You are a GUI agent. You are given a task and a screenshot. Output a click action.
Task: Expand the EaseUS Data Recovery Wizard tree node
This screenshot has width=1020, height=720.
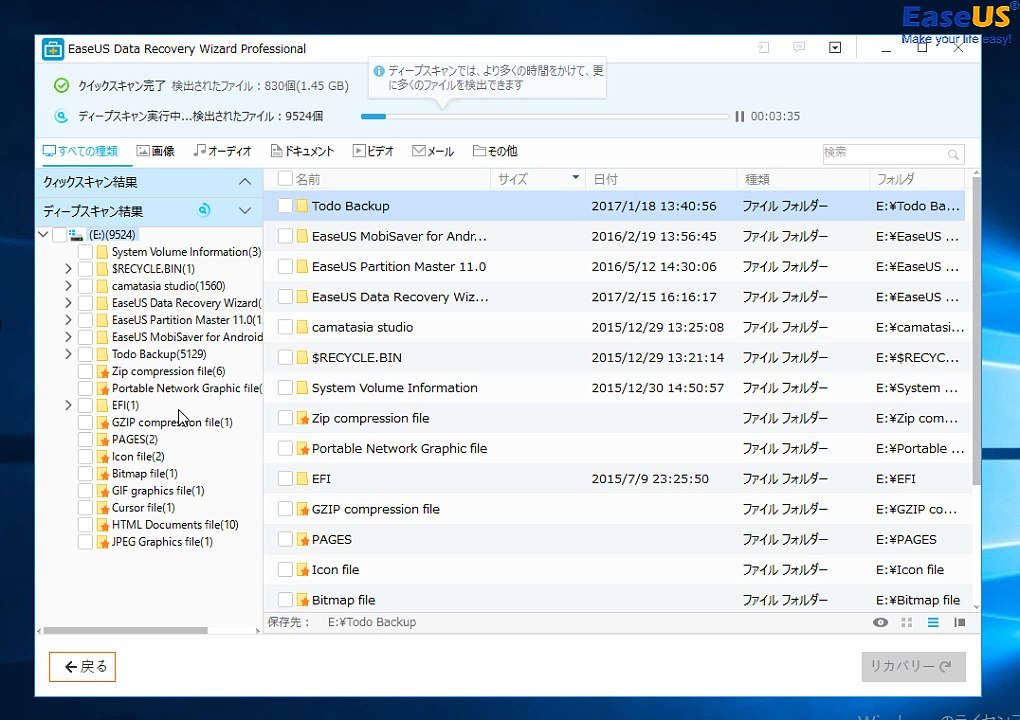click(x=68, y=302)
